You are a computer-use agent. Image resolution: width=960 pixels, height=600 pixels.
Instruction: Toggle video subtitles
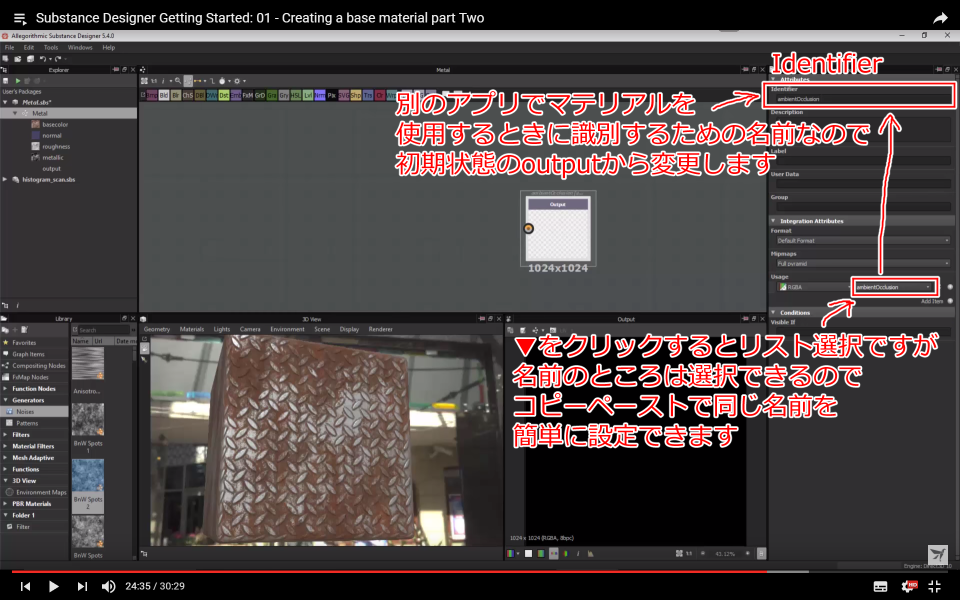click(880, 587)
